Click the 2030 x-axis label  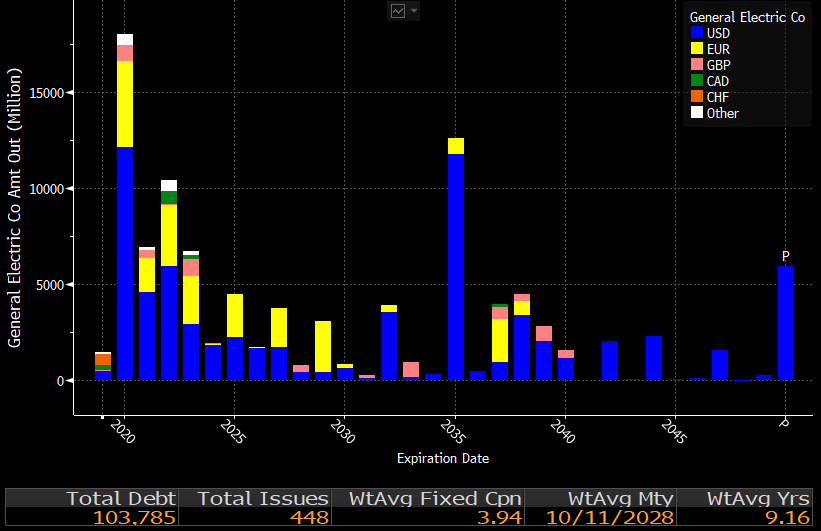343,432
